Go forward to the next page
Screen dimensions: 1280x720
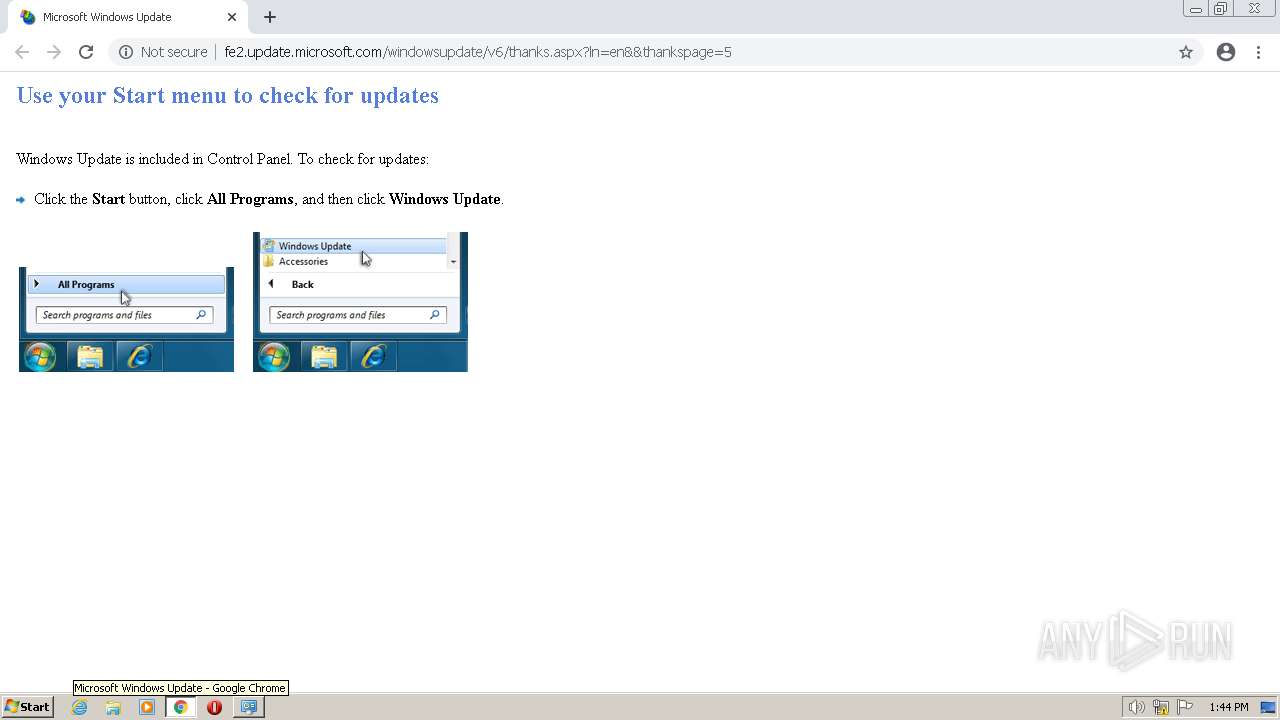(54, 52)
